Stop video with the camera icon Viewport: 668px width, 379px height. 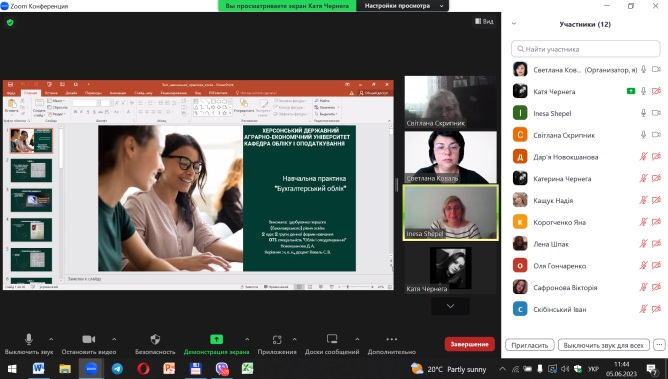point(89,339)
